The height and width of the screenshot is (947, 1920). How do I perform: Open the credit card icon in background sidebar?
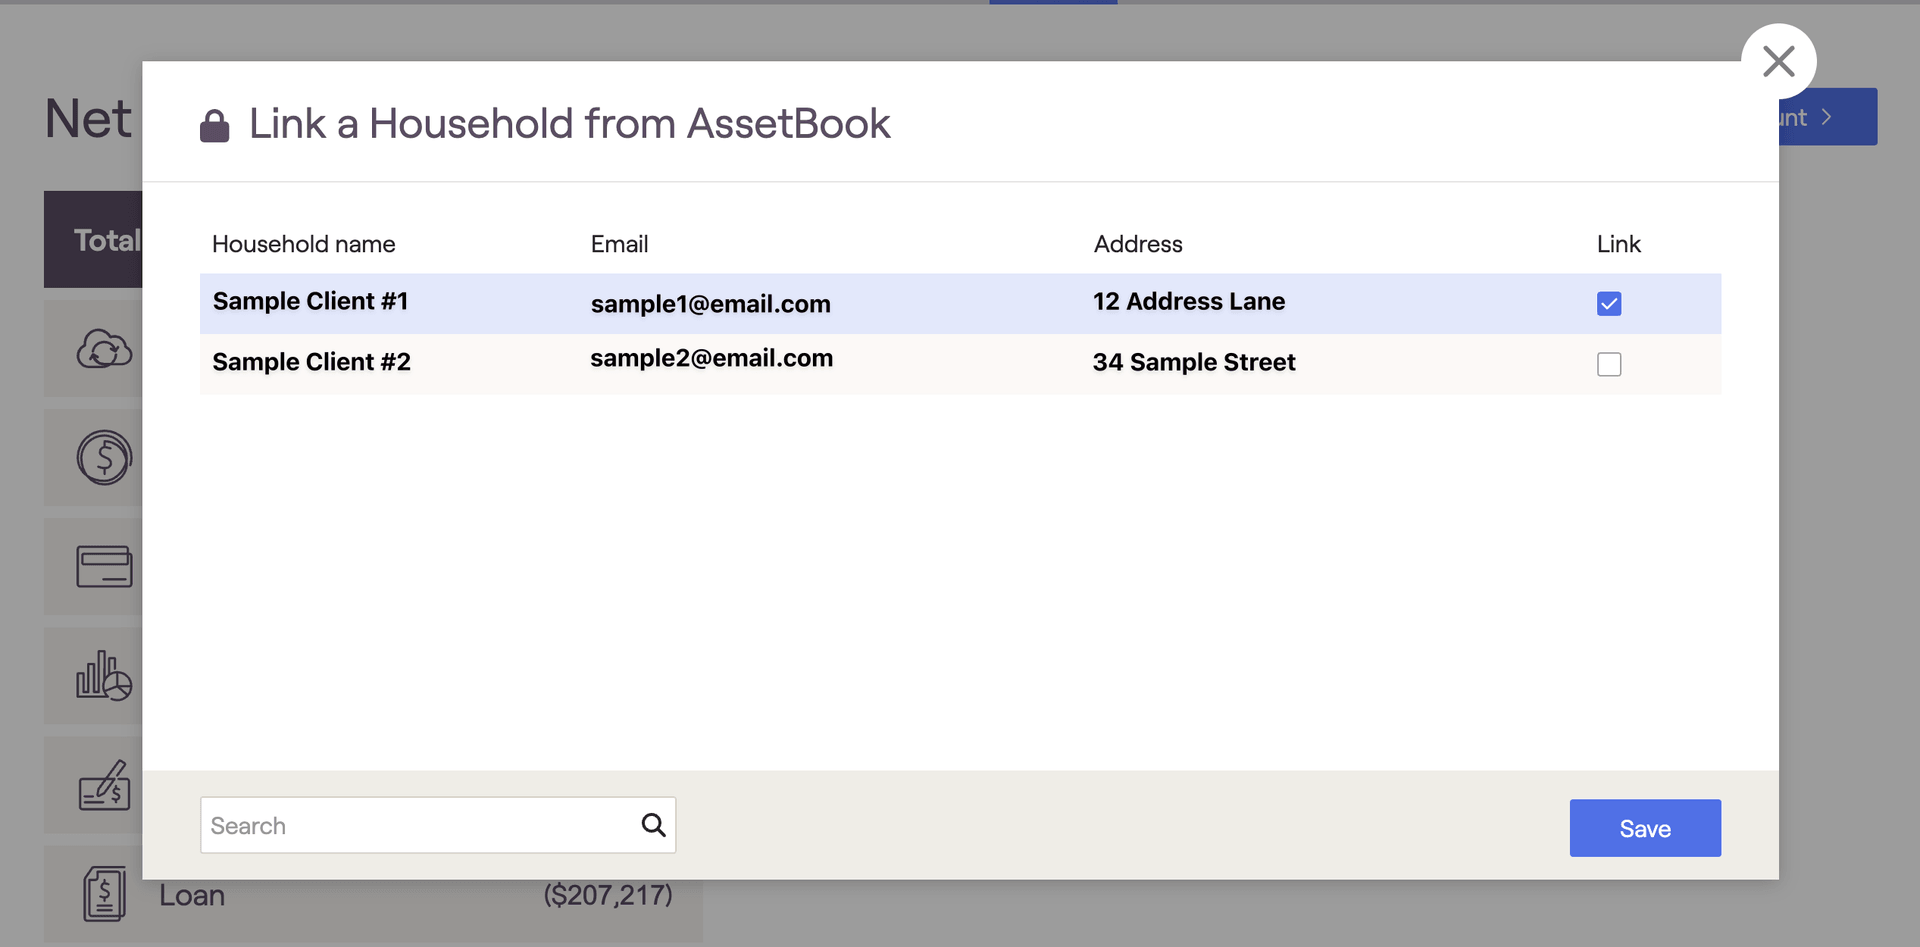[x=104, y=566]
